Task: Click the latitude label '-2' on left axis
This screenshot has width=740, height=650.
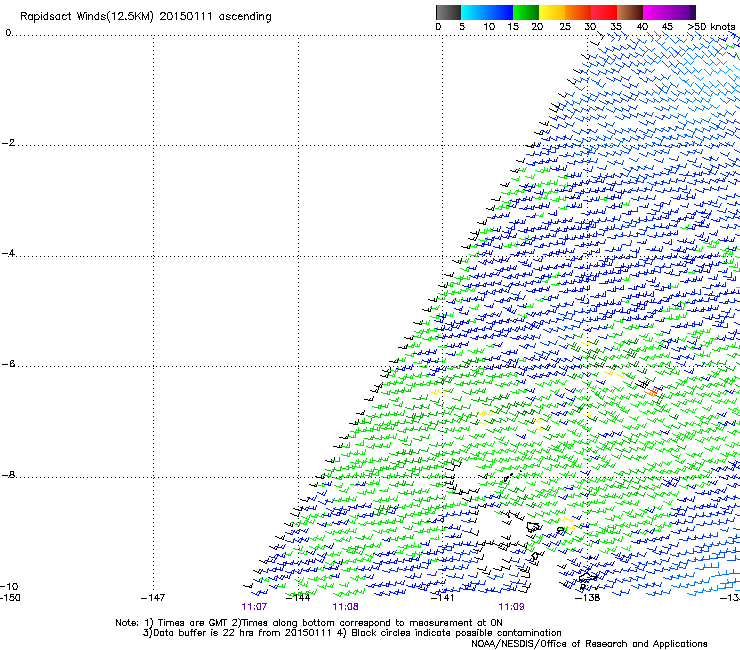Action: click(x=8, y=143)
